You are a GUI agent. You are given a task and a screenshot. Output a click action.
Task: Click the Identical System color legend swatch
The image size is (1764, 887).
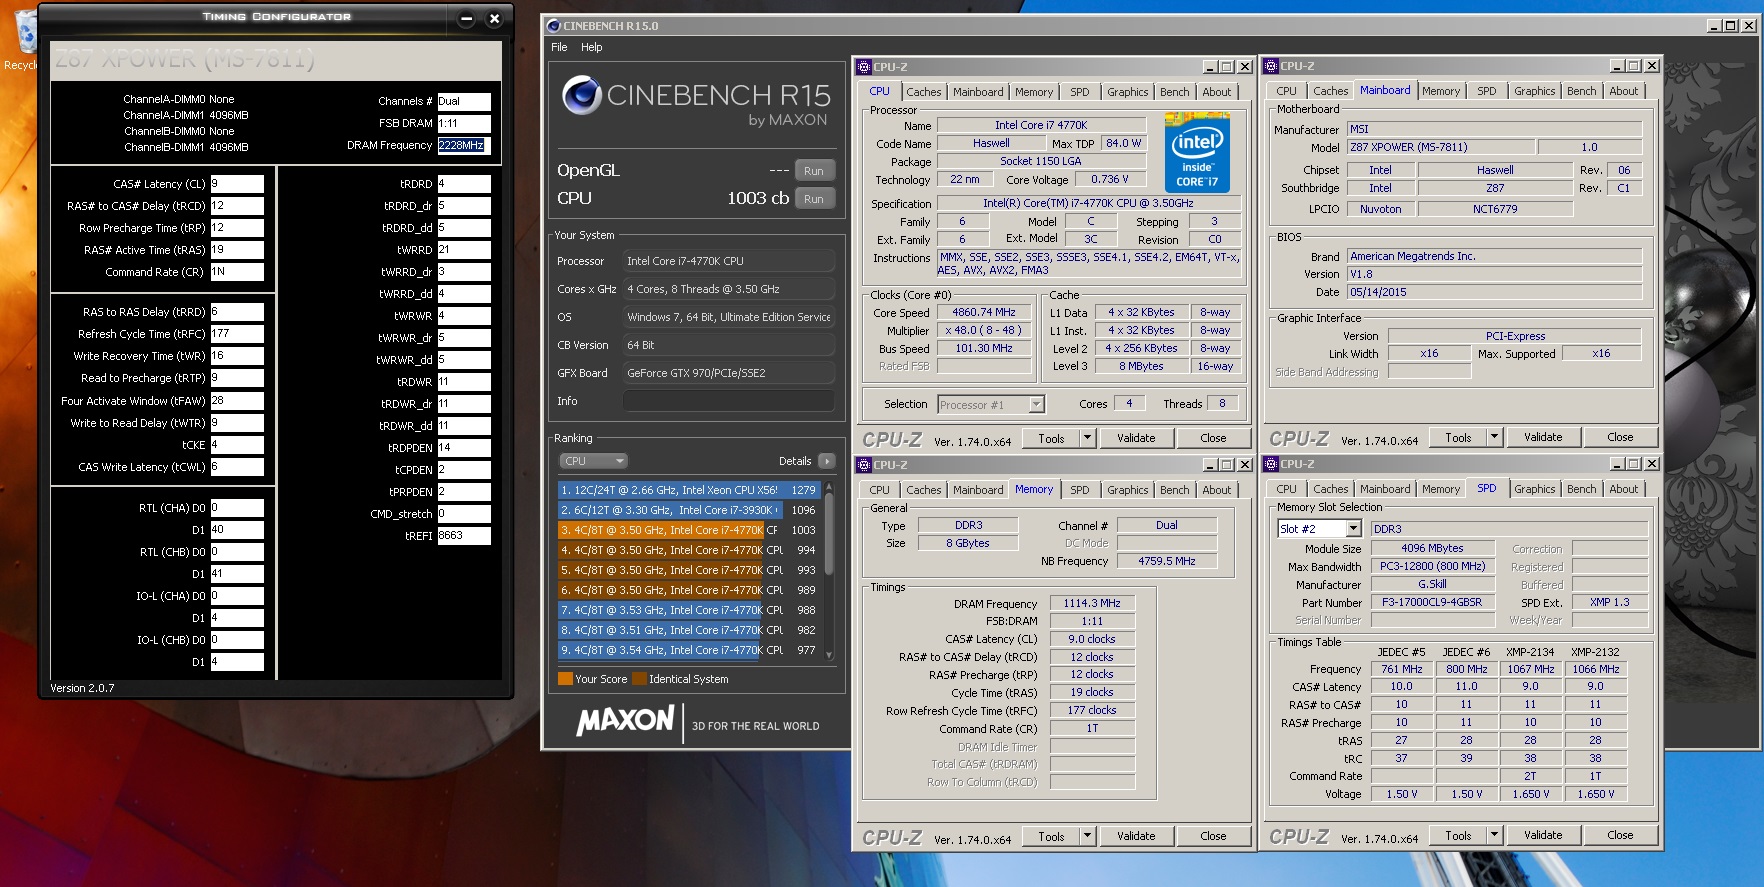pos(639,679)
